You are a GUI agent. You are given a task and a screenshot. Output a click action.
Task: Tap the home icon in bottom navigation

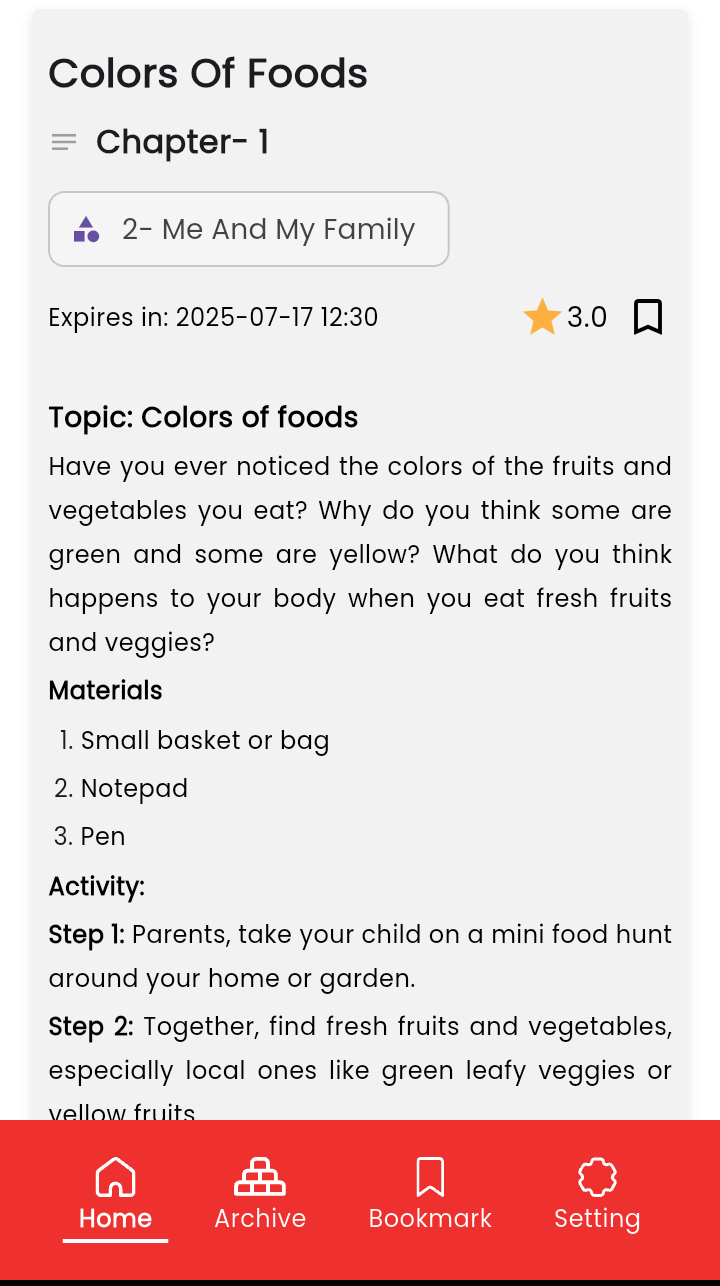(115, 1177)
